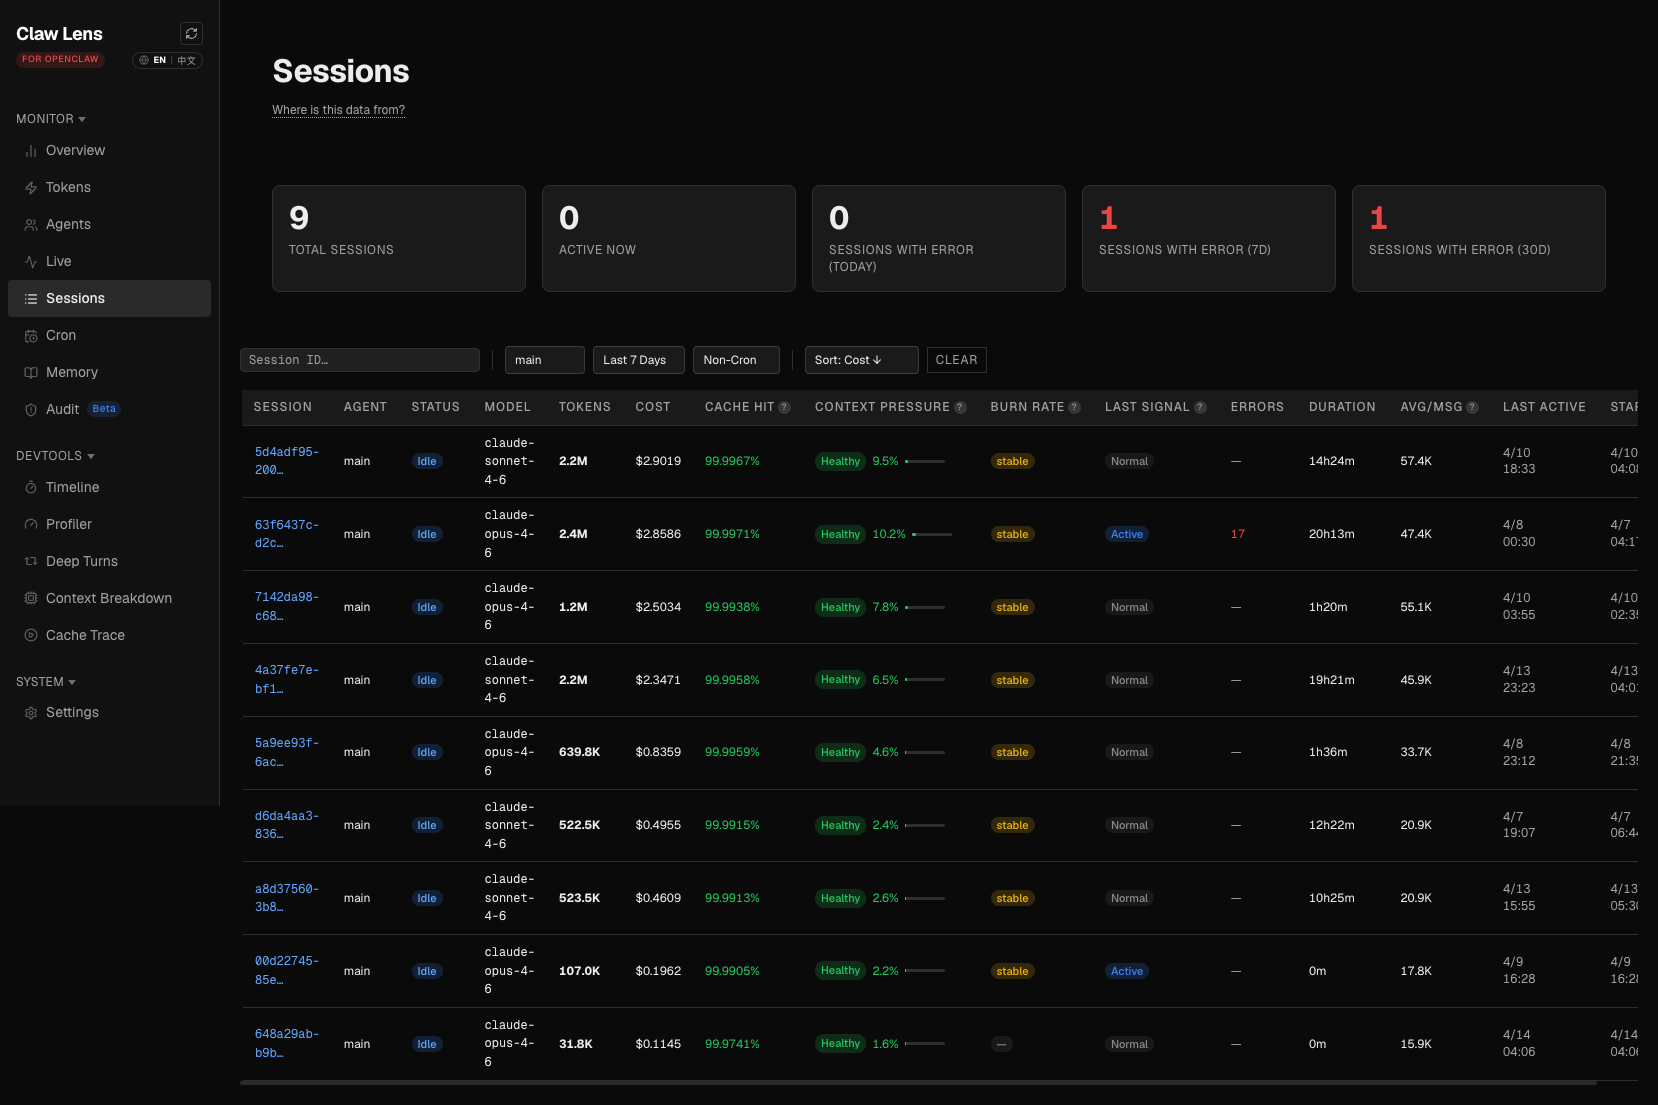Open session 7142da98-c68… link
The image size is (1658, 1105).
(287, 607)
